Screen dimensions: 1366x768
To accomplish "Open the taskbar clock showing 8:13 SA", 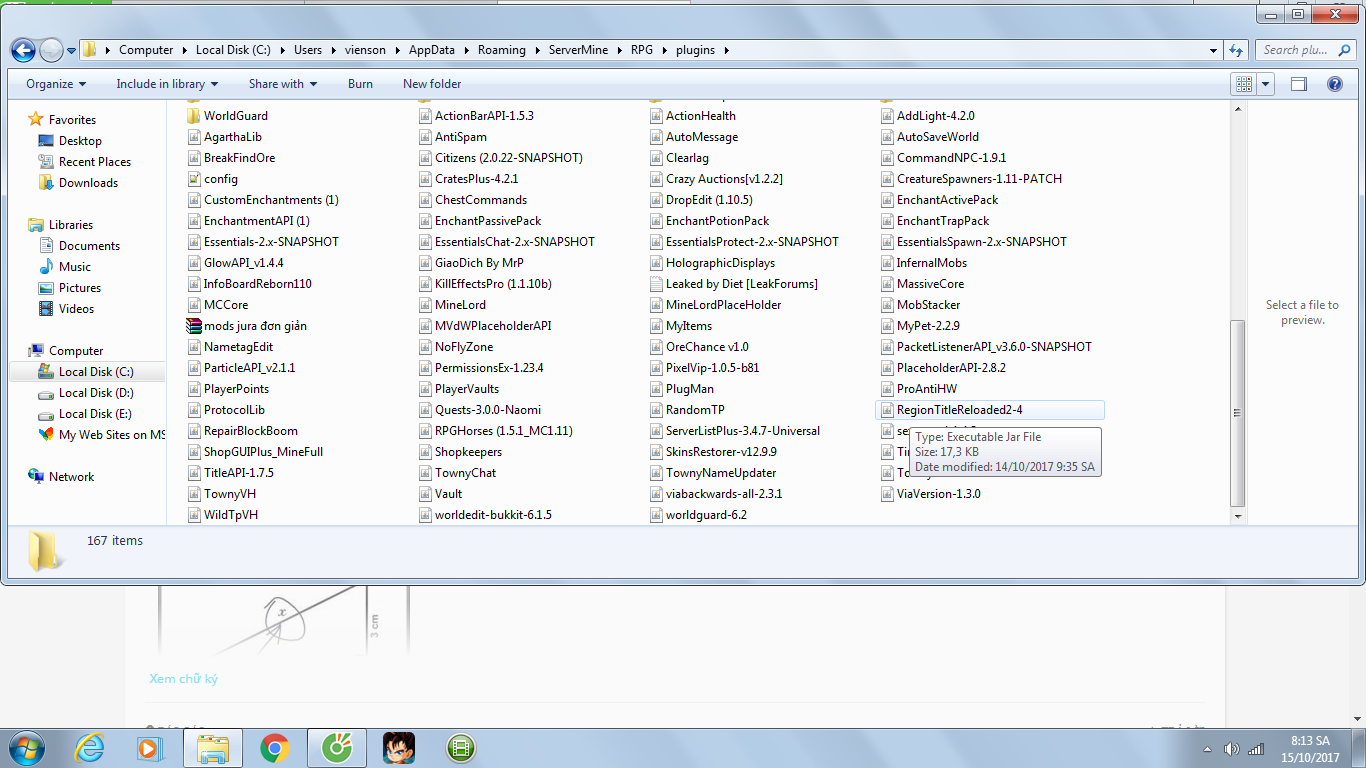I will pyautogui.click(x=1310, y=749).
